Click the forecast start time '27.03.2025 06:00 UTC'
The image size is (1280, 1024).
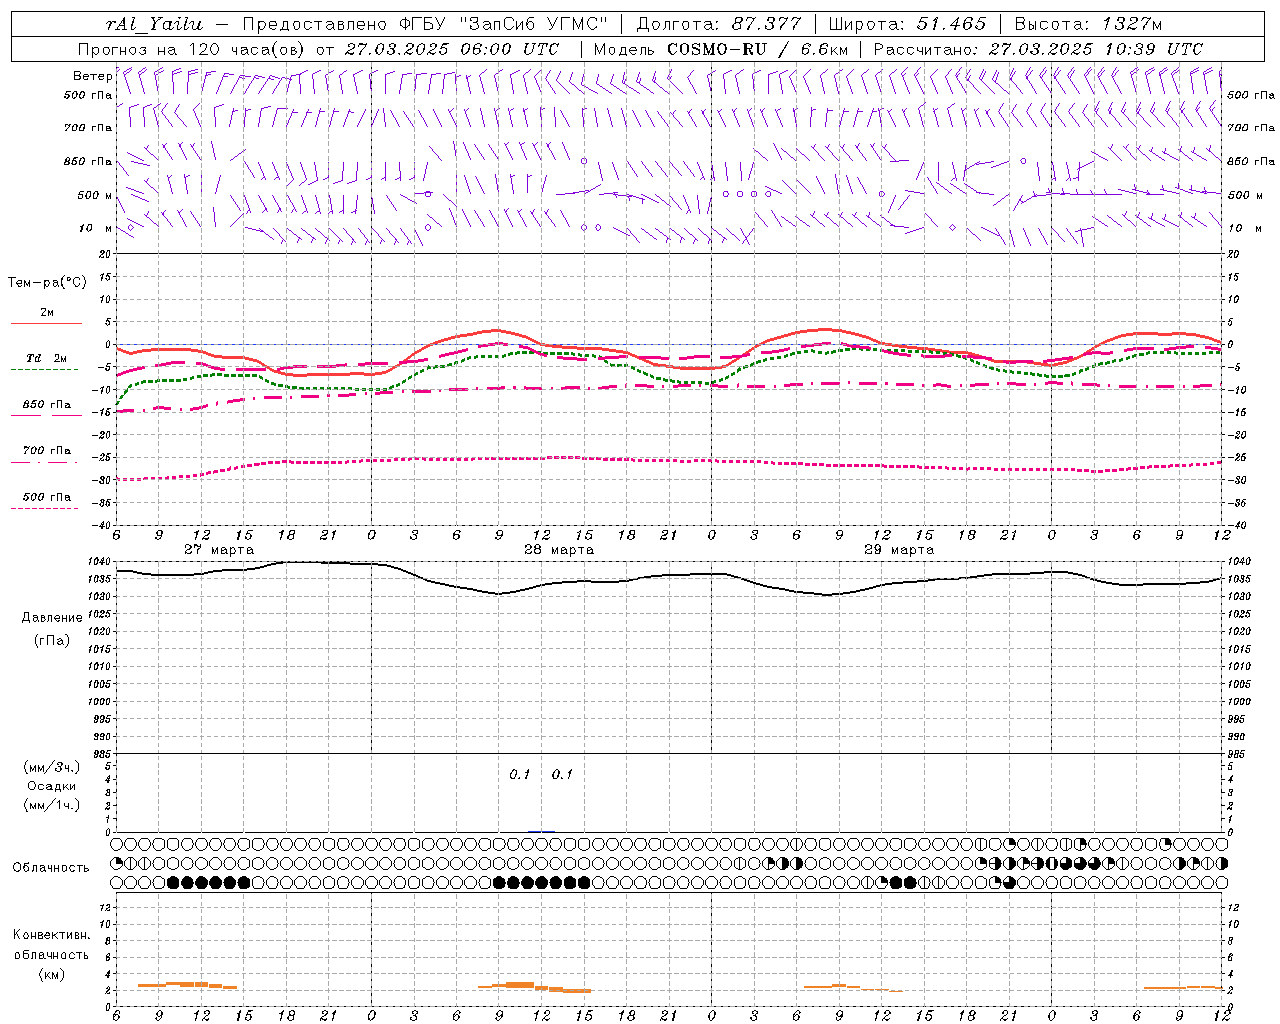(x=452, y=49)
